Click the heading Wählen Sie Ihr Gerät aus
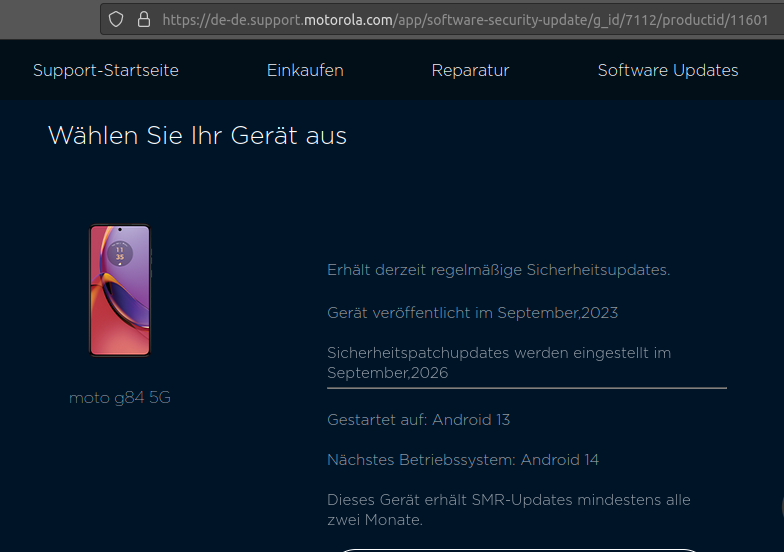Viewport: 784px width, 552px height. [197, 136]
